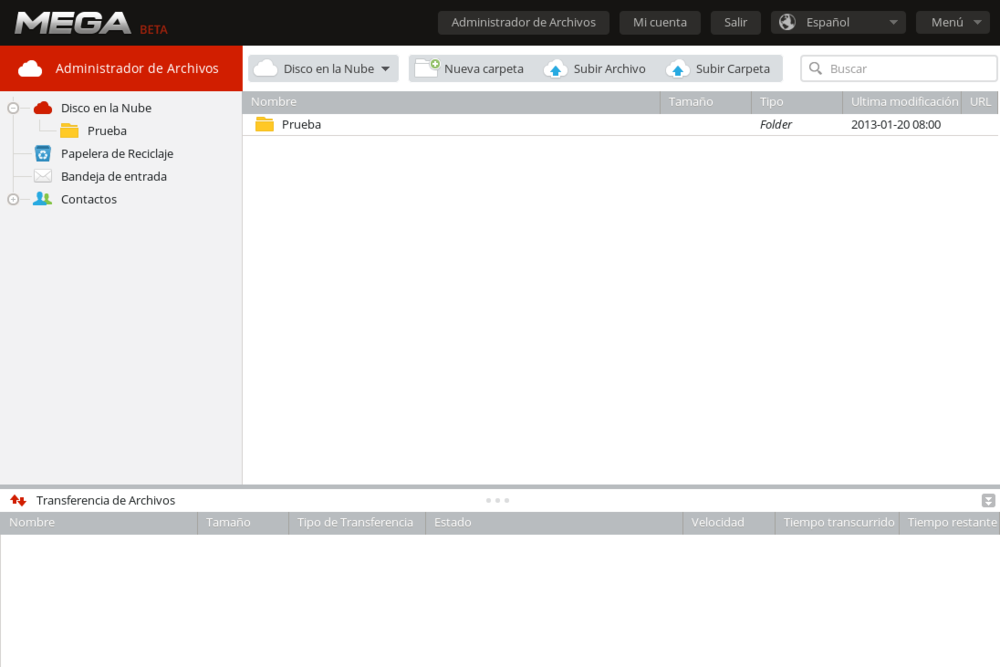Viewport: 1000px width, 667px height.
Task: Go to Mi cuenta
Action: pyautogui.click(x=659, y=22)
